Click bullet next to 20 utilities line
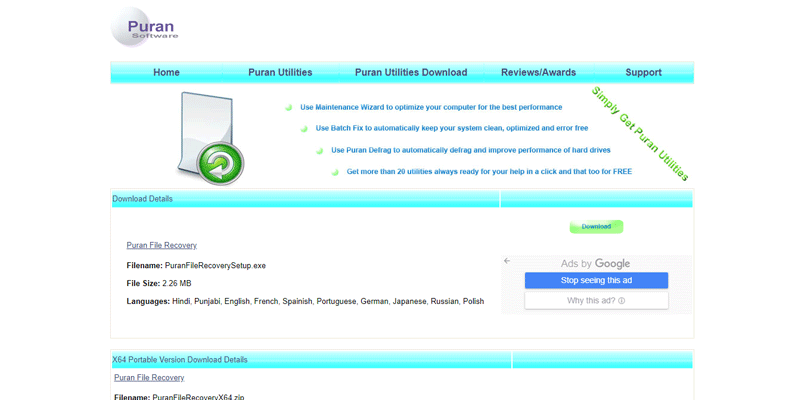 [335, 172]
